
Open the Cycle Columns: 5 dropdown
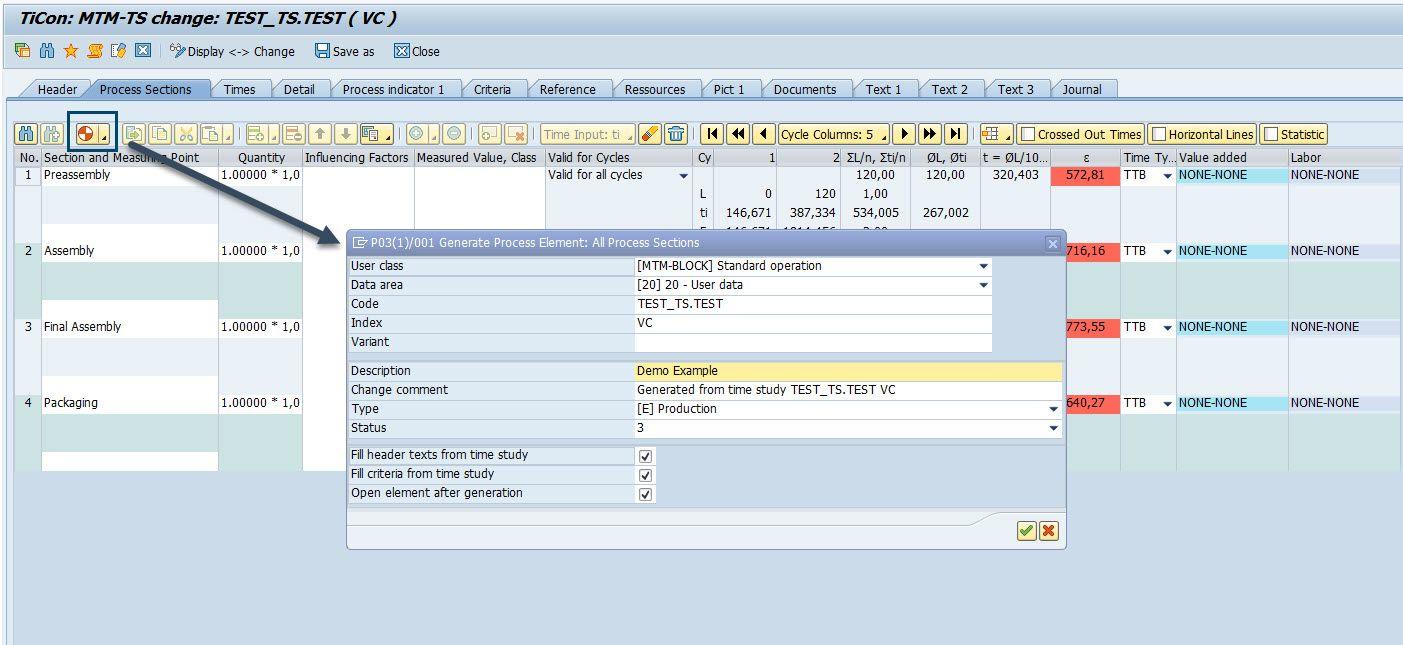[x=833, y=134]
